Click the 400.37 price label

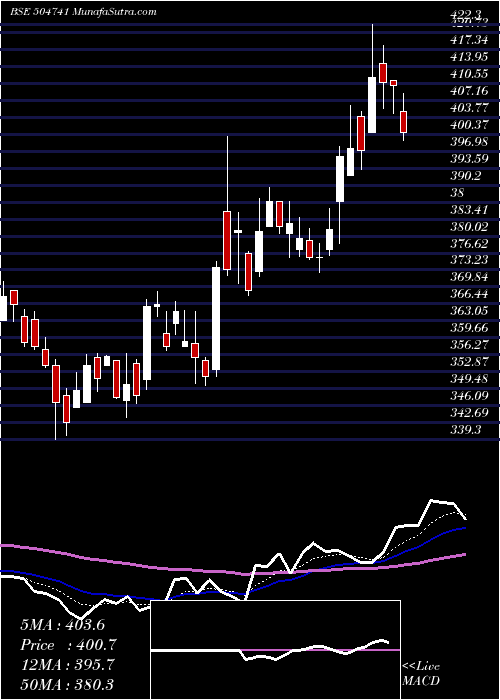pyautogui.click(x=469, y=125)
